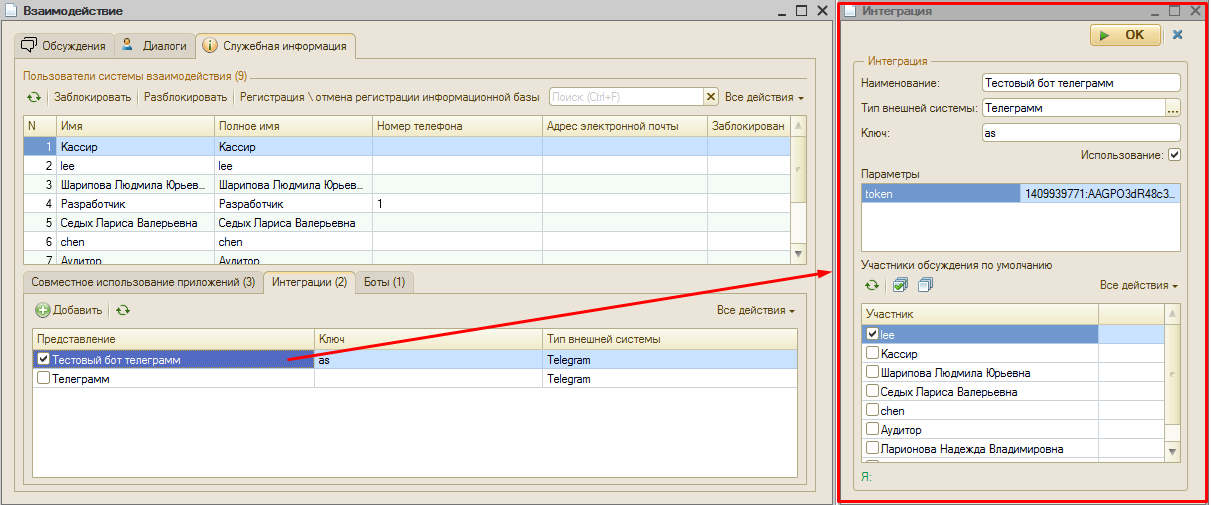Click the Служебная информация info icon

[208, 45]
